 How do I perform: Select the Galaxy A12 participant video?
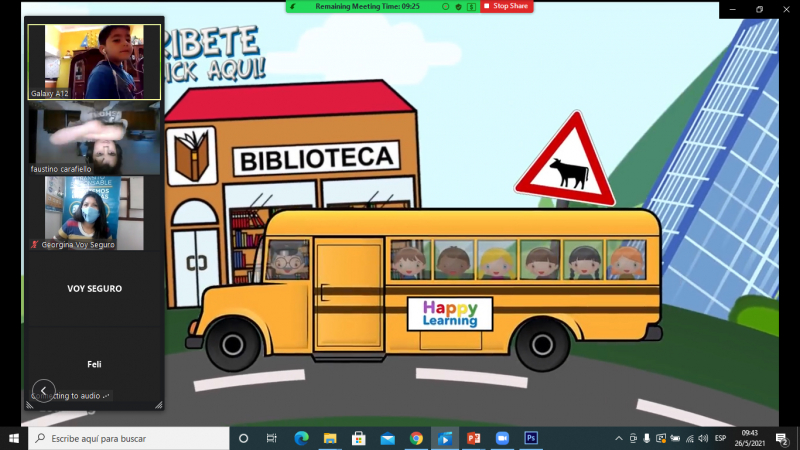[94, 62]
